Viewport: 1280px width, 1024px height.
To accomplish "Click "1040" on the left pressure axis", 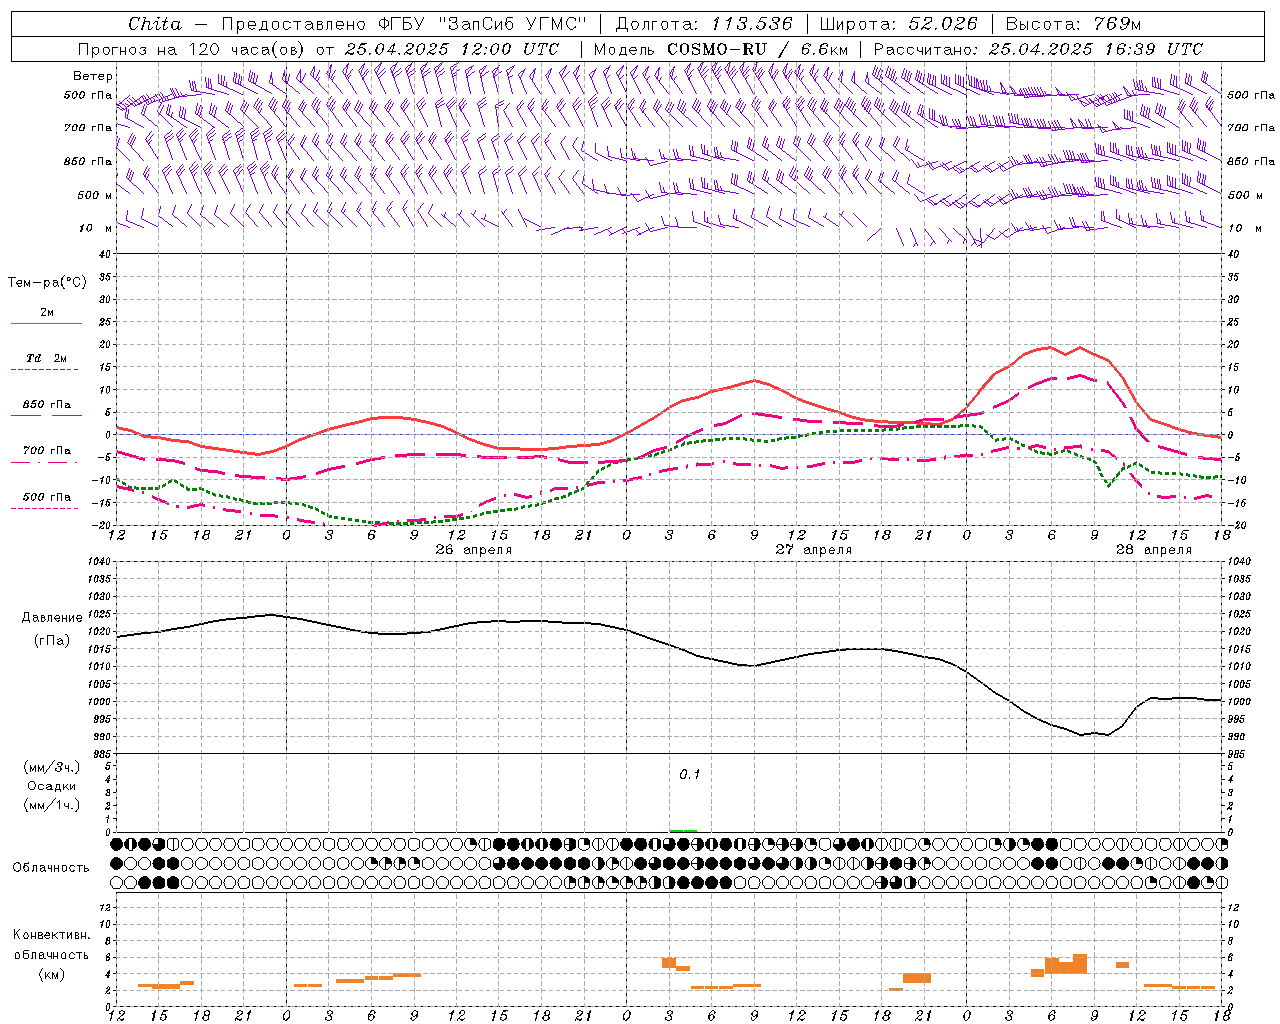I will pos(98,562).
